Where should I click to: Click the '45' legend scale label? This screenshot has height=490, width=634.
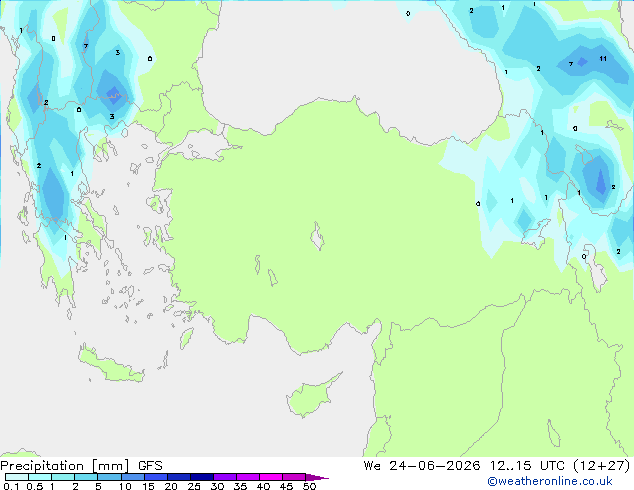pyautogui.click(x=286, y=486)
